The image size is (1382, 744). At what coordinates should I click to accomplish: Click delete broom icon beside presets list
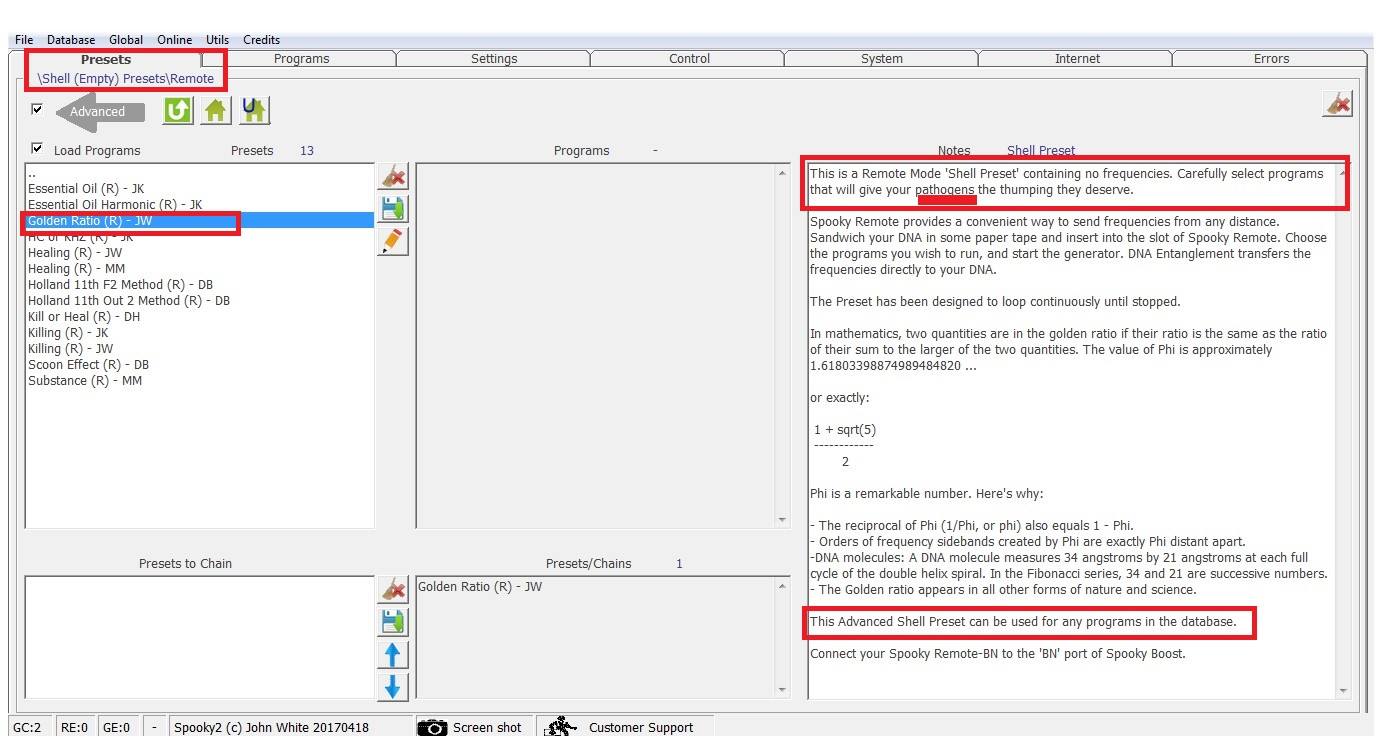tap(393, 176)
